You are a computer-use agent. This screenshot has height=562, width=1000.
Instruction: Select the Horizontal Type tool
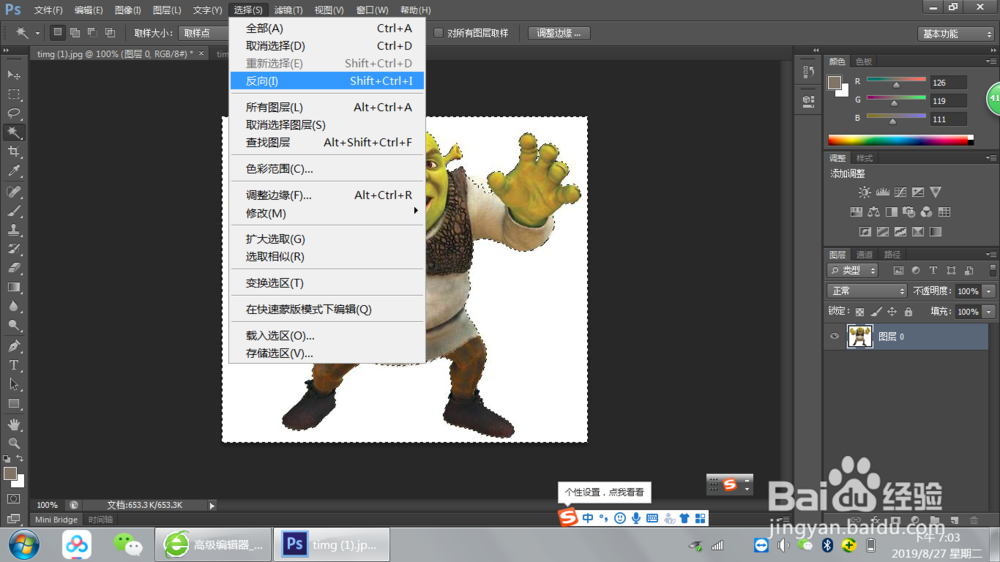click(13, 366)
